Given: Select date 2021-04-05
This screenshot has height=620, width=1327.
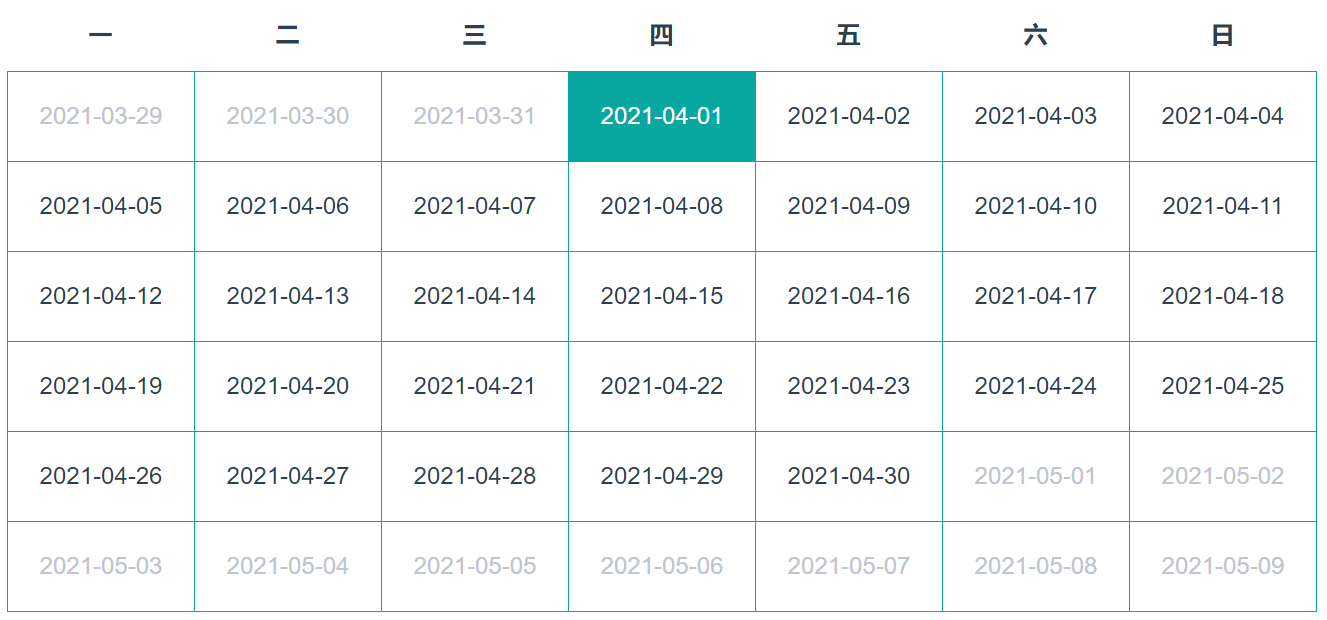Looking at the screenshot, I should (x=100, y=206).
